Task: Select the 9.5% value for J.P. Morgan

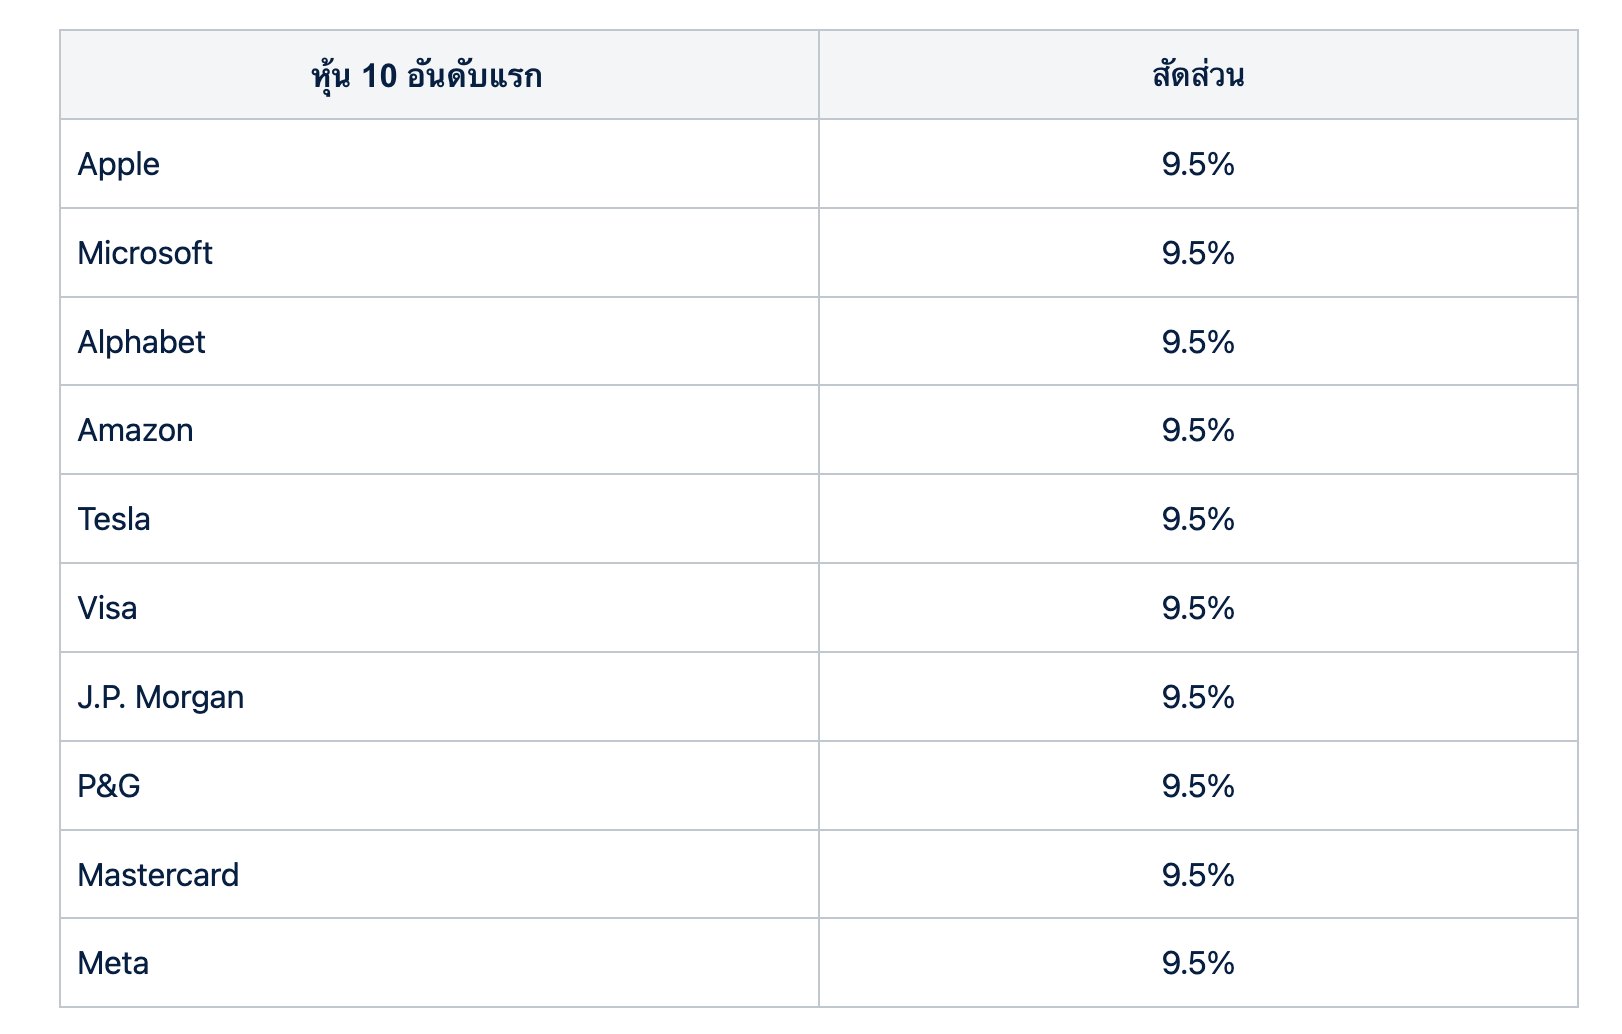Action: tap(1198, 697)
